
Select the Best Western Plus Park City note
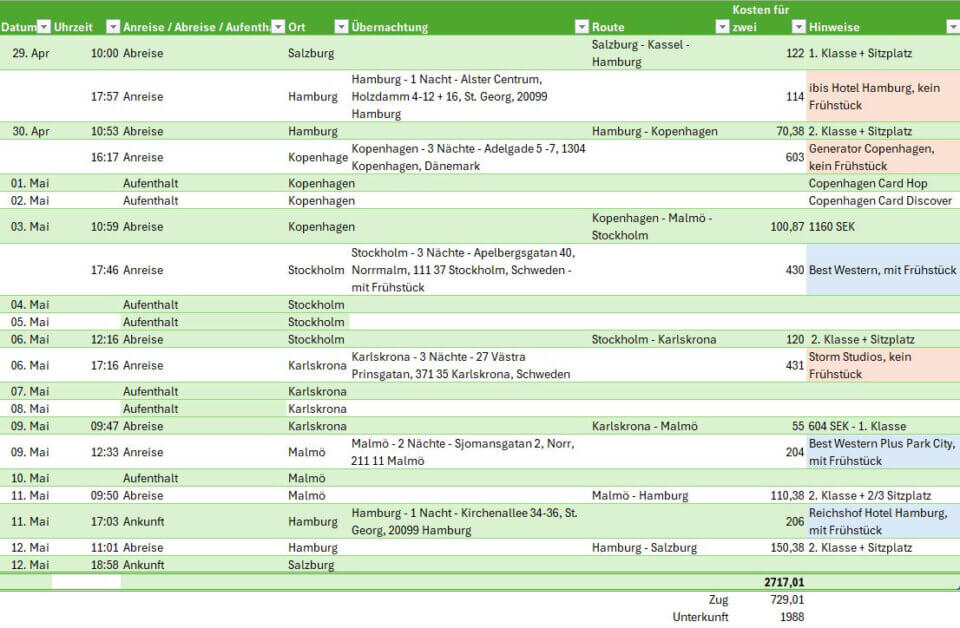[x=883, y=452]
